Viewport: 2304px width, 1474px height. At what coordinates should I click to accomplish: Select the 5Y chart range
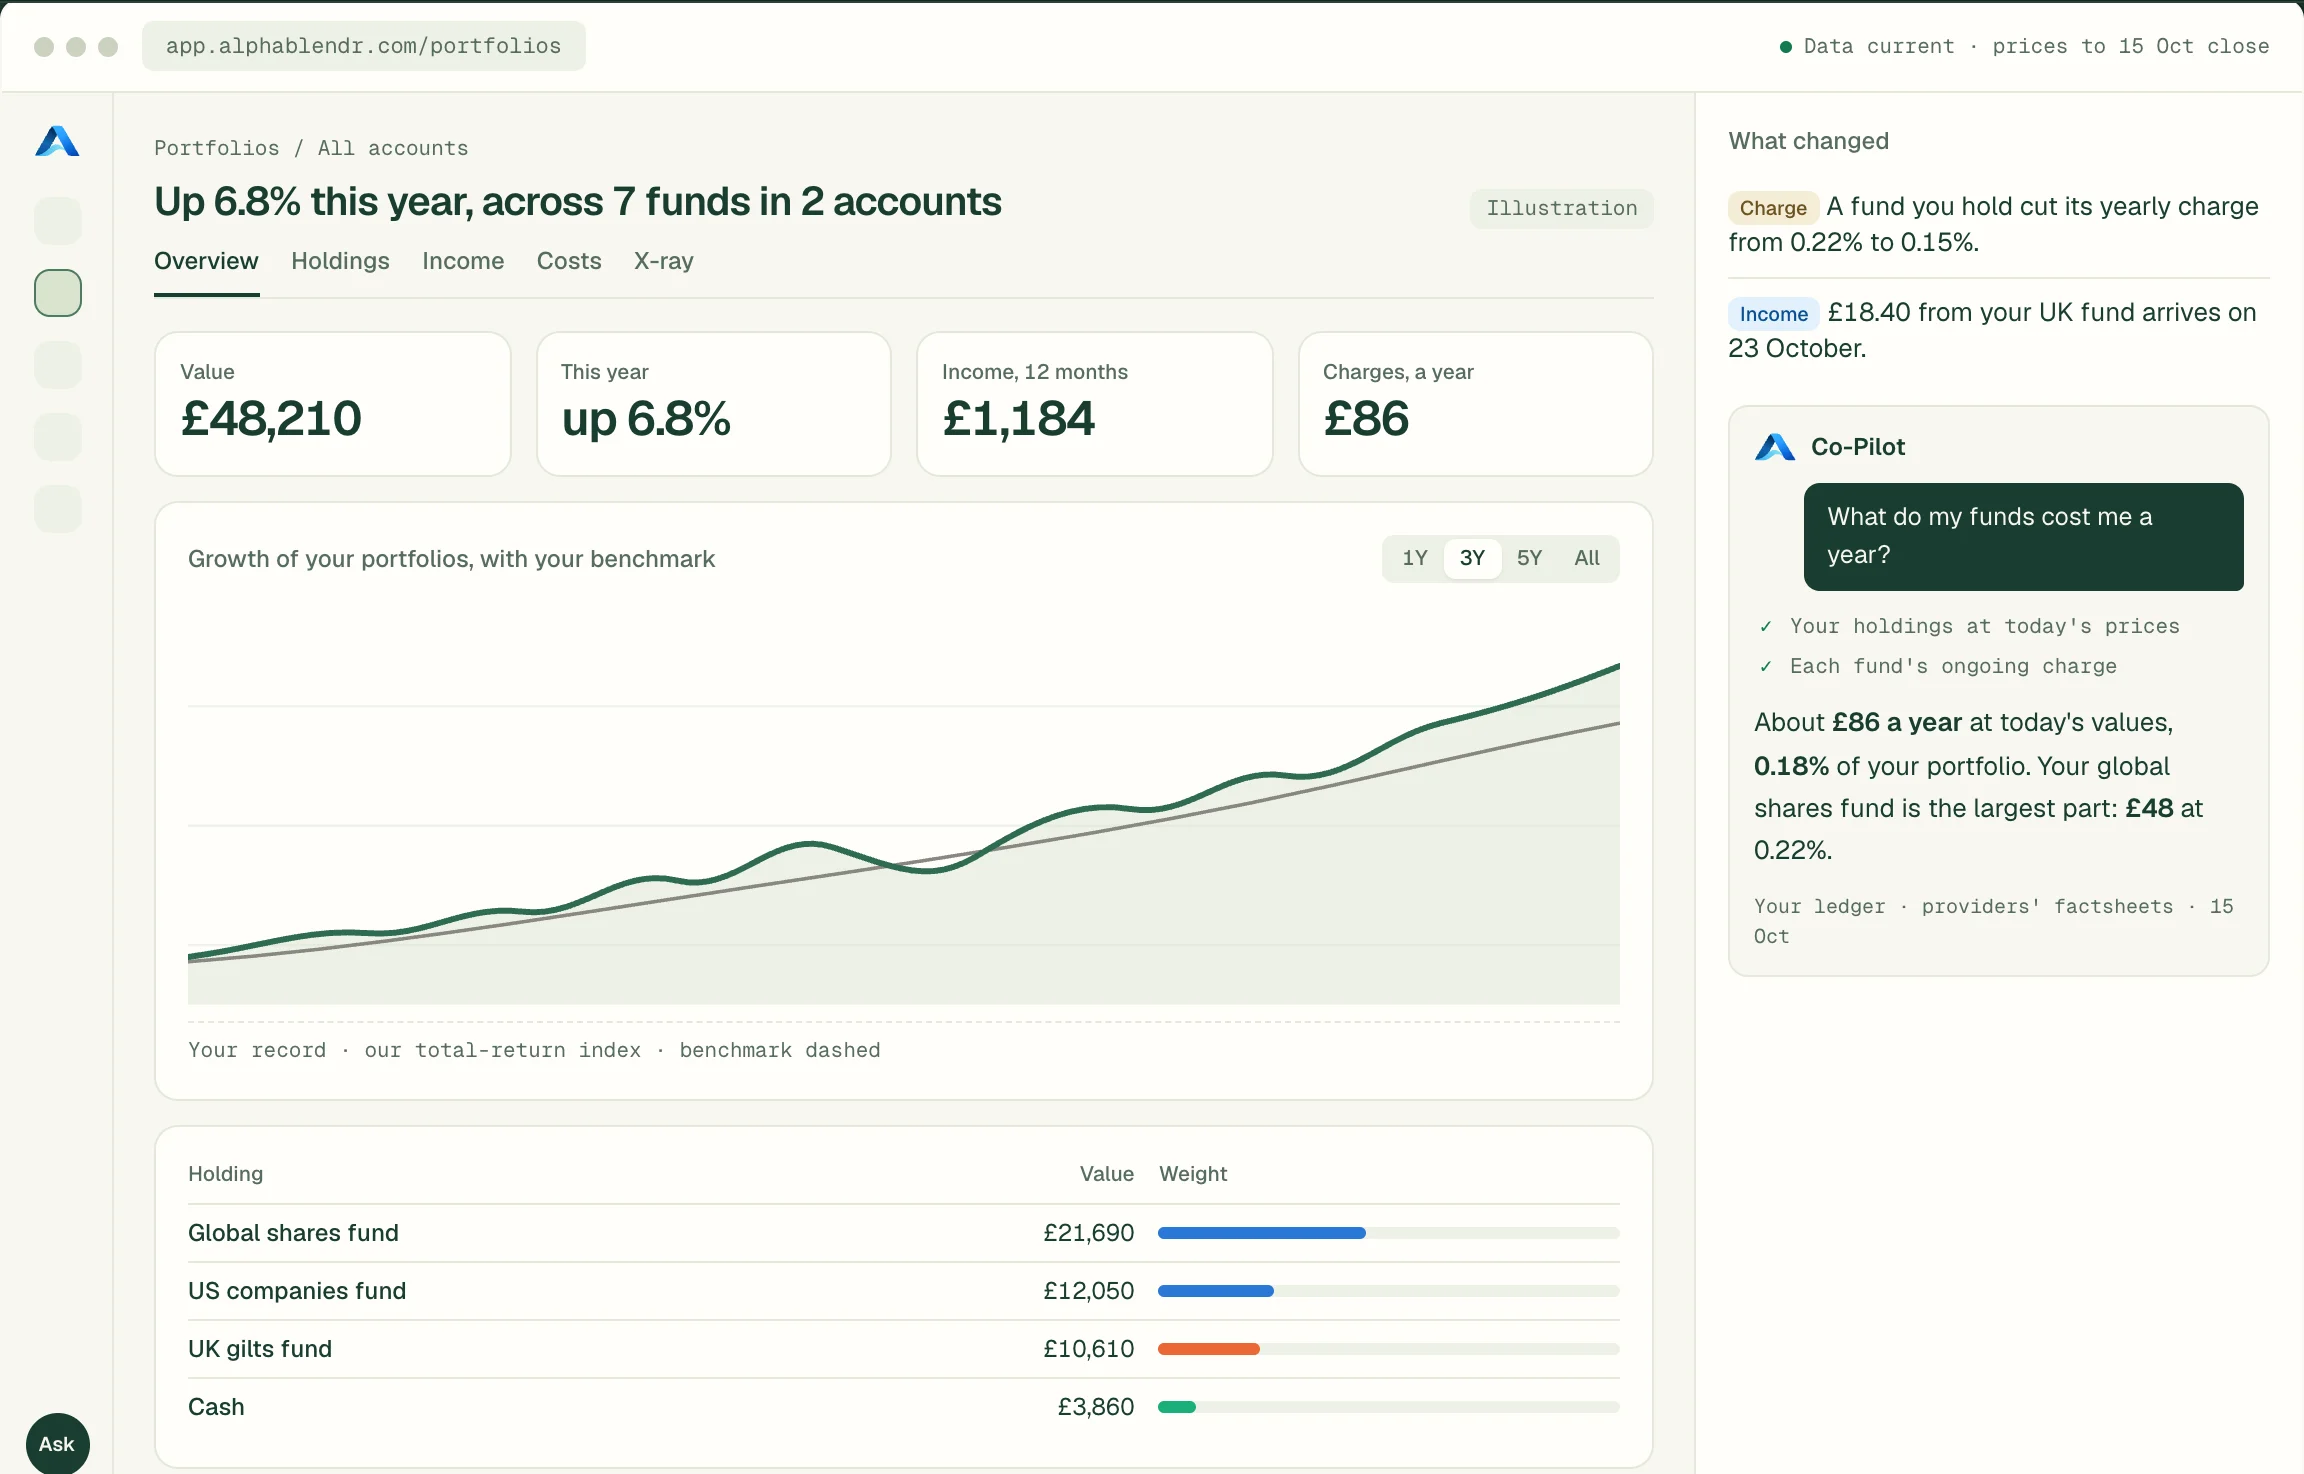[x=1529, y=558]
